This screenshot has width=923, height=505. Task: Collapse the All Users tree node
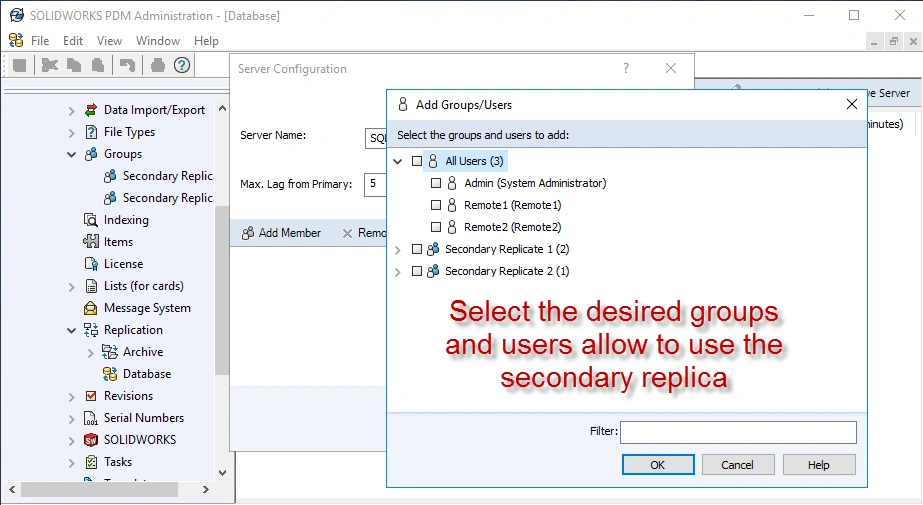(x=398, y=161)
